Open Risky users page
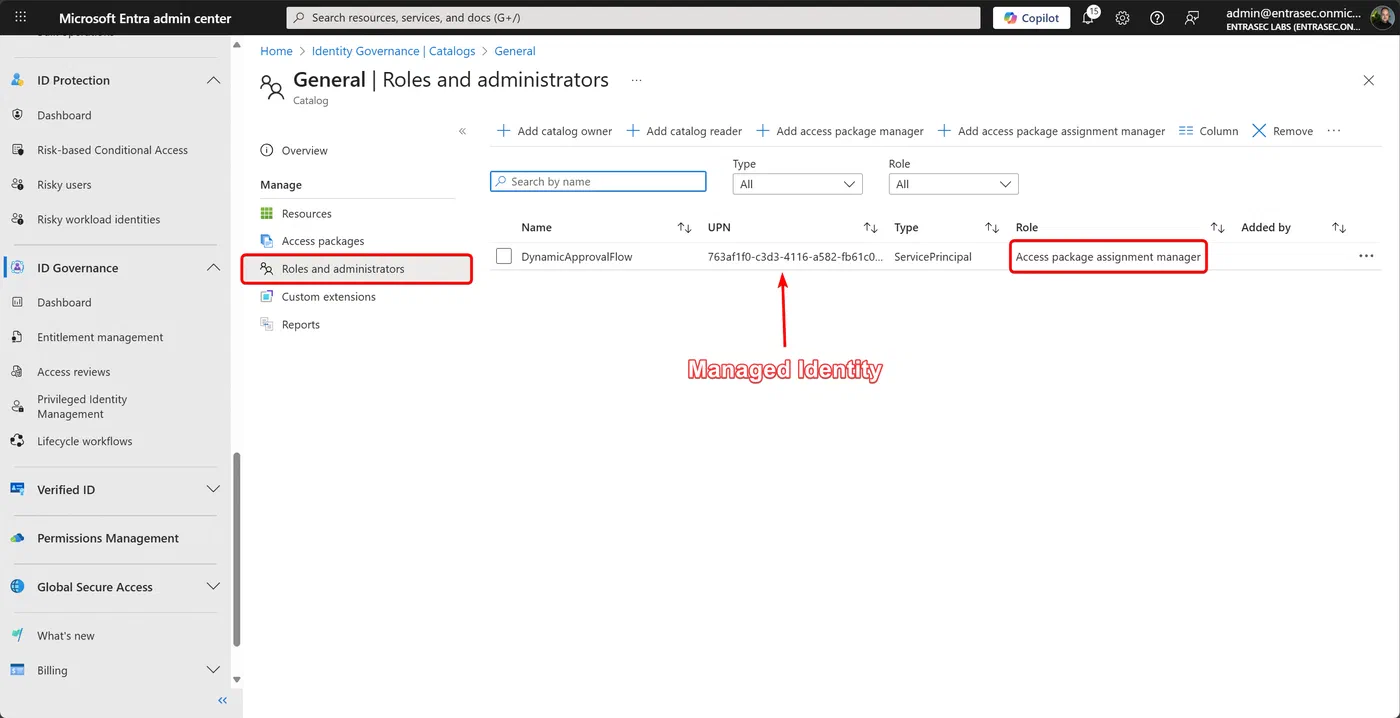 pyautogui.click(x=64, y=185)
